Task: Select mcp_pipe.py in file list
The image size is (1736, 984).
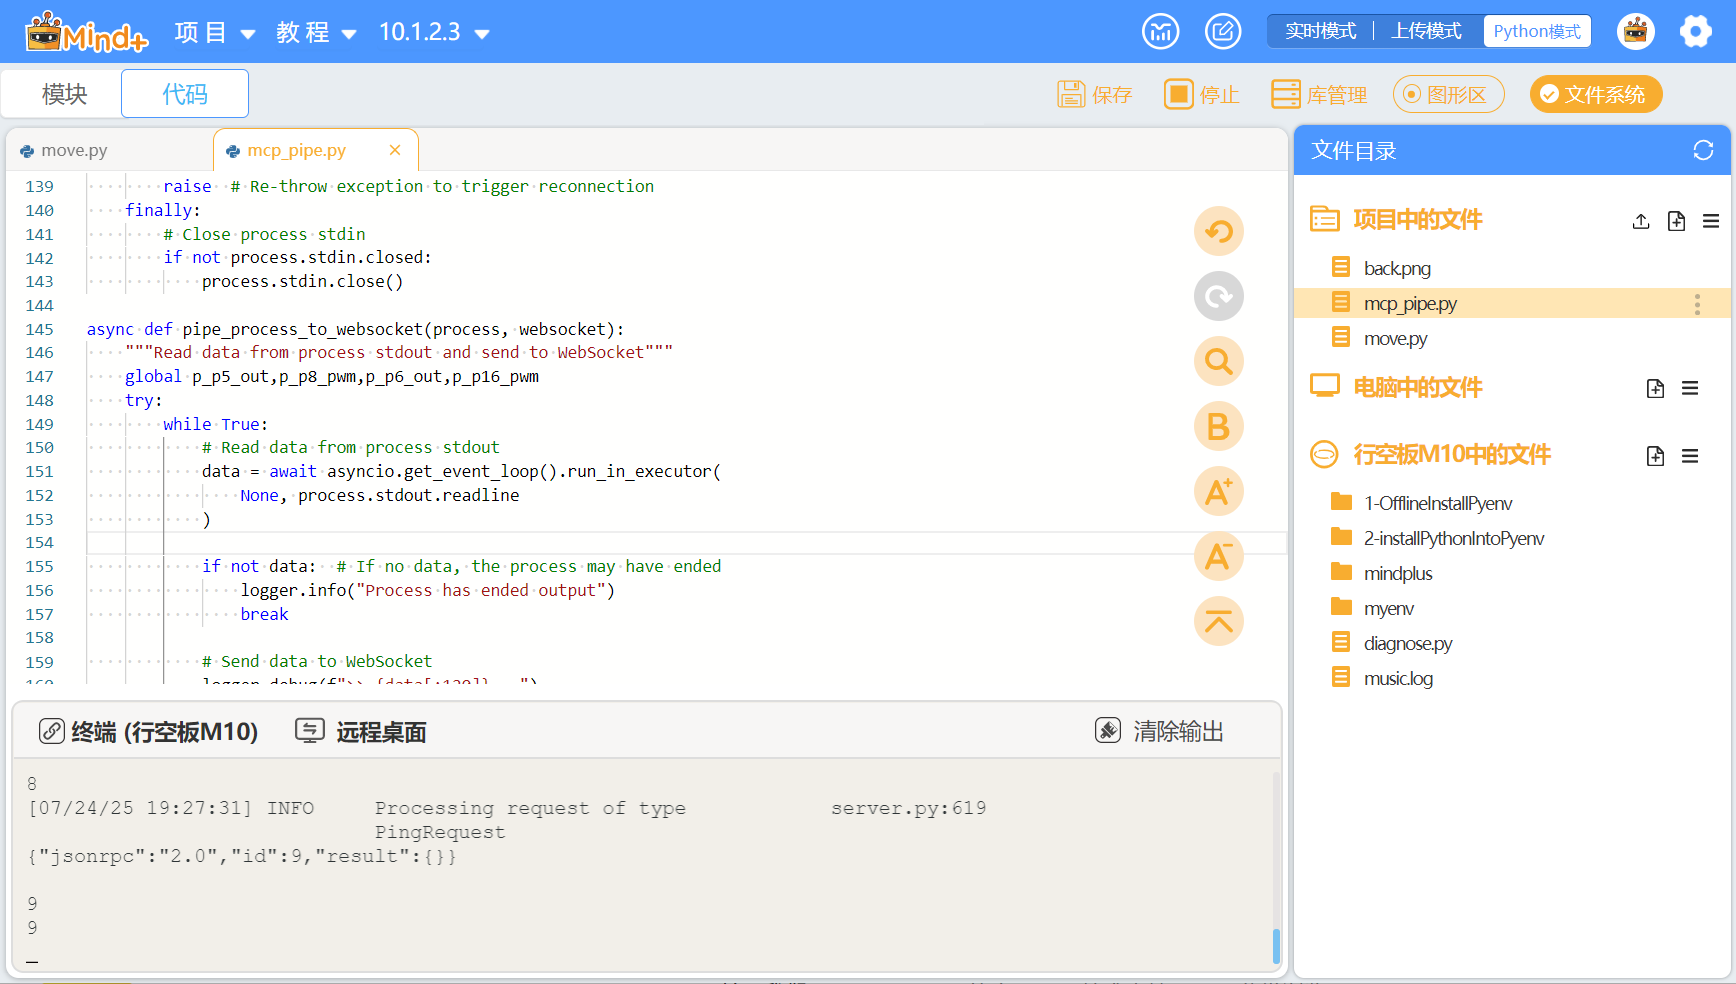Action: pos(1512,303)
